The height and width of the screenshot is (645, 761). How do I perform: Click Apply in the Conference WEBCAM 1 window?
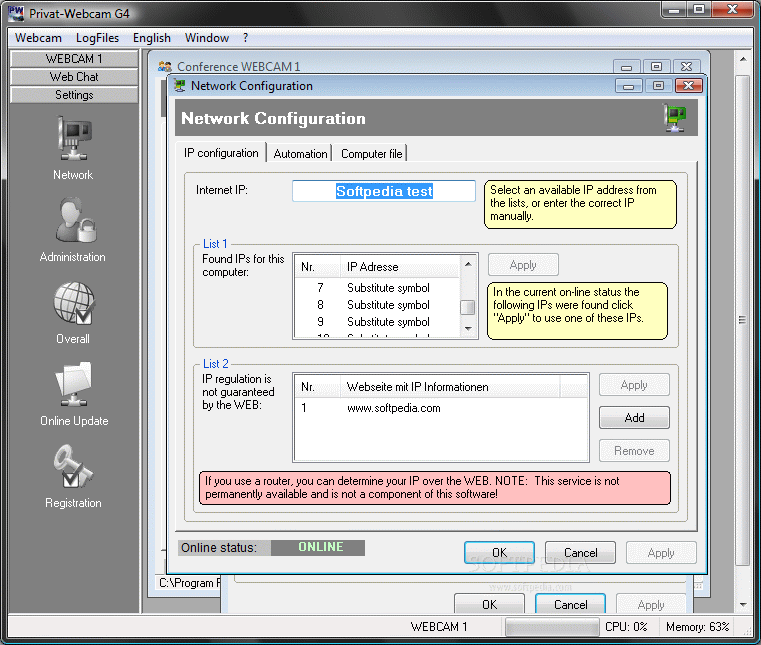click(651, 604)
